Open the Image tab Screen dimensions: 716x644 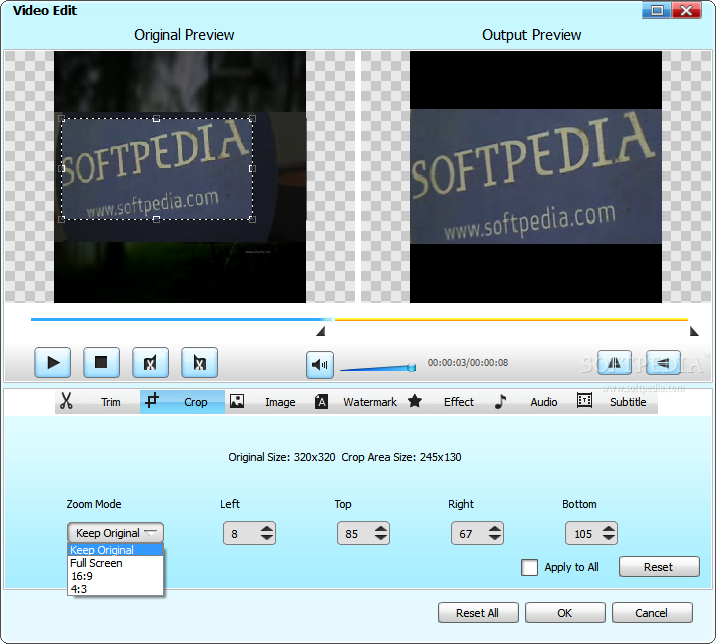[267, 402]
